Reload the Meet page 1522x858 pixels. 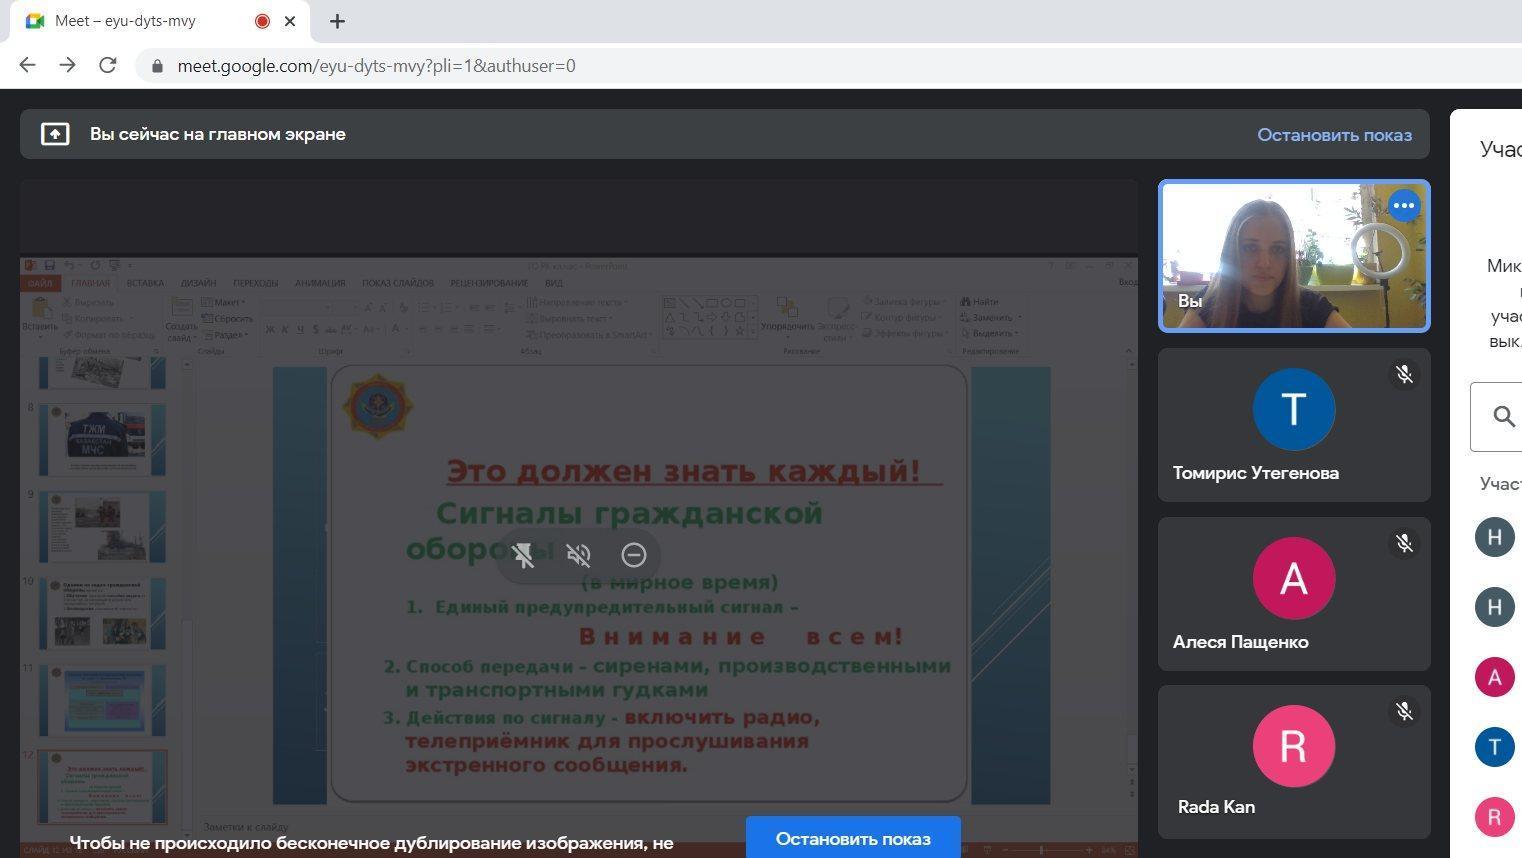click(x=108, y=65)
